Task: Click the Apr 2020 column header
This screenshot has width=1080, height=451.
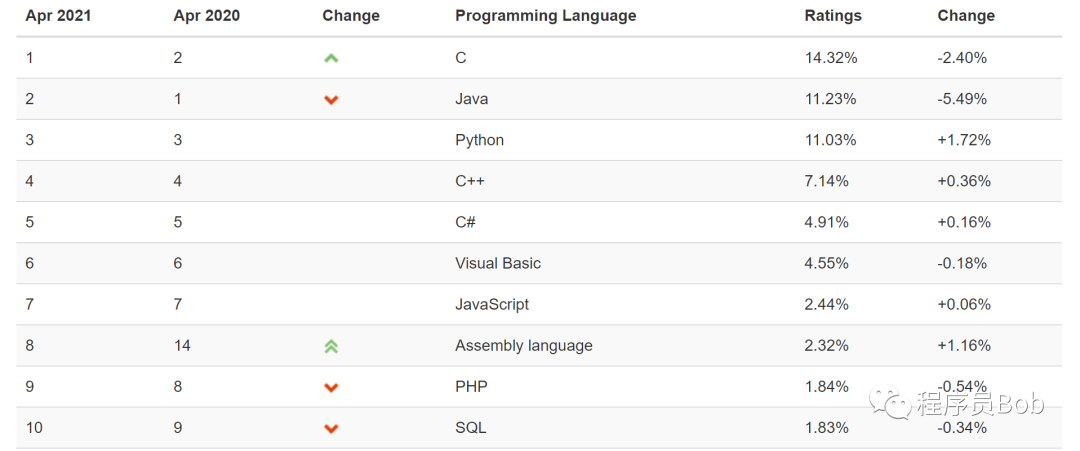Action: (x=207, y=16)
